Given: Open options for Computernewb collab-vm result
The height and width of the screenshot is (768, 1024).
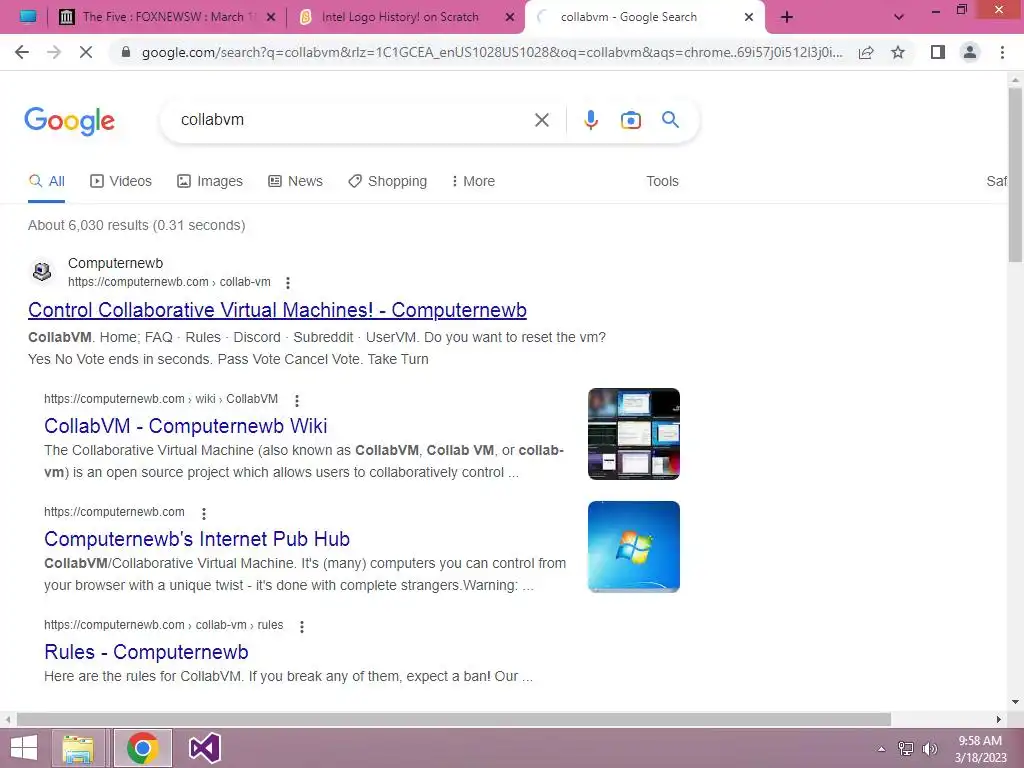Looking at the screenshot, I should coord(287,283).
